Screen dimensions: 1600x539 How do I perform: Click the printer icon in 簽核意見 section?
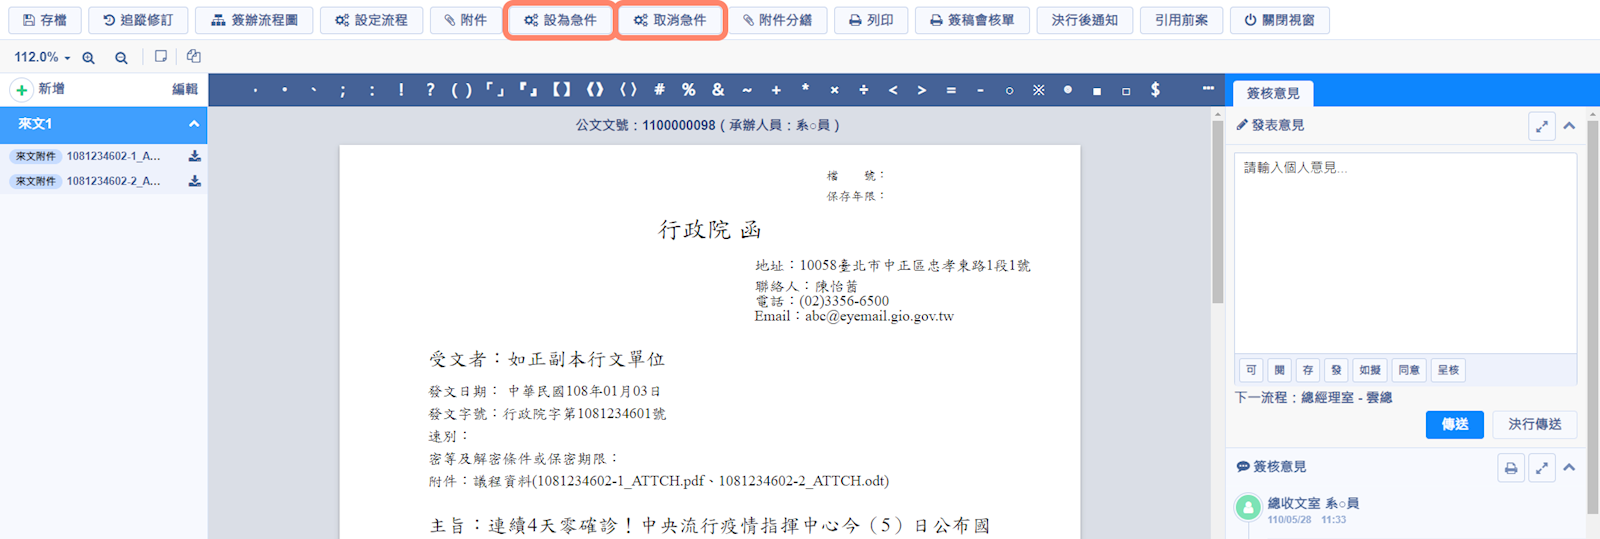tap(1511, 468)
